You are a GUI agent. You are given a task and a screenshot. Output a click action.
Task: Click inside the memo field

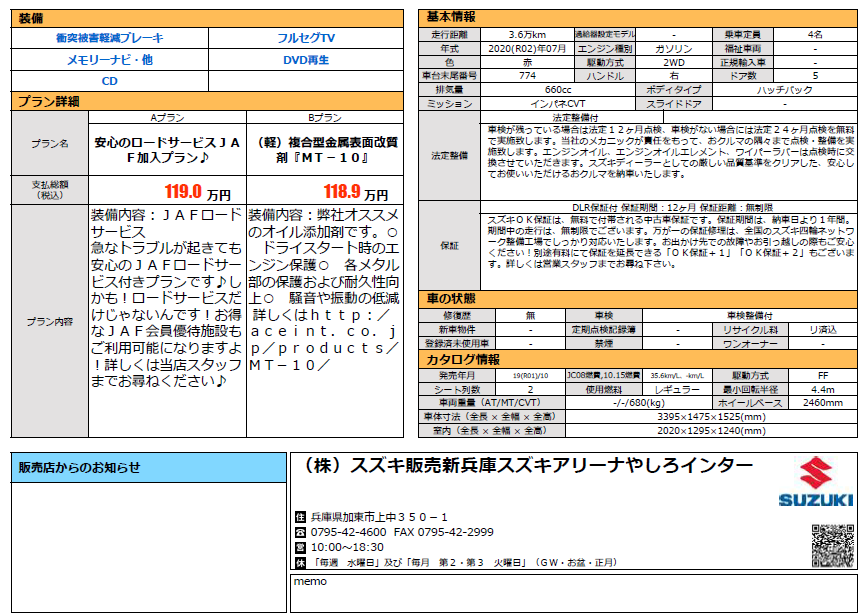[573, 595]
